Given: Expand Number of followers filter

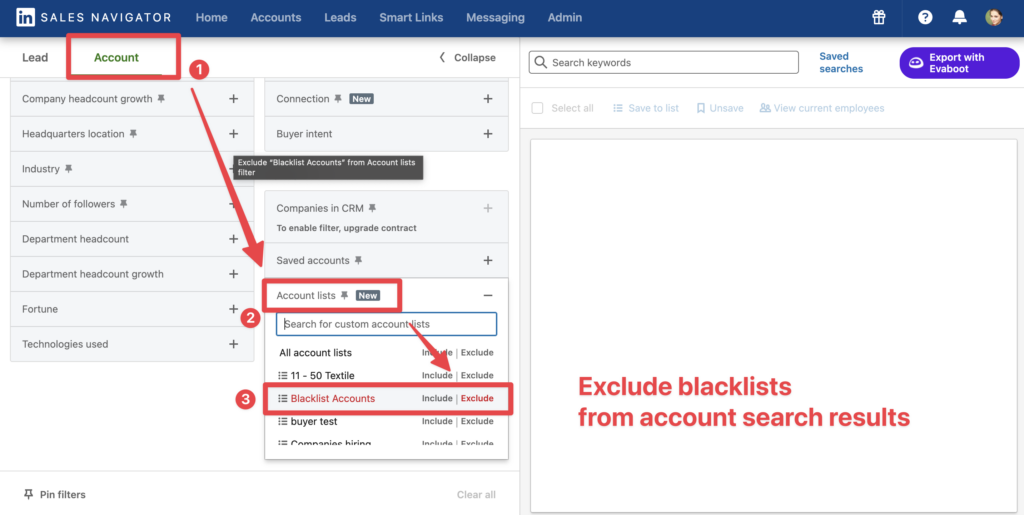Looking at the screenshot, I should click(x=233, y=204).
